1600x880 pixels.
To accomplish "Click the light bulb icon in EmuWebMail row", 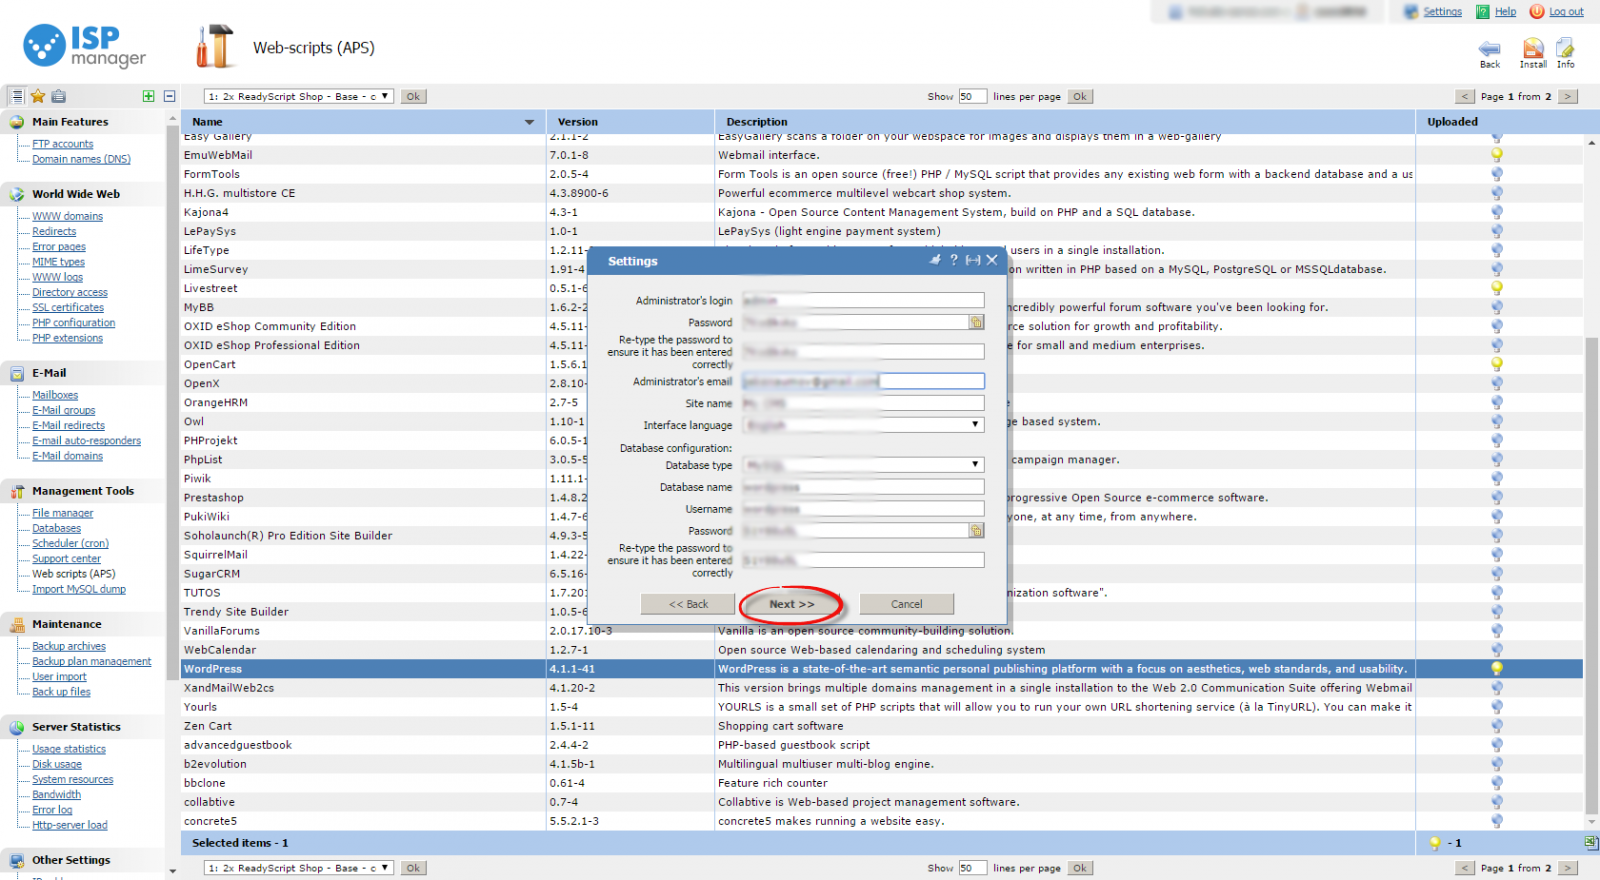I will (1497, 155).
